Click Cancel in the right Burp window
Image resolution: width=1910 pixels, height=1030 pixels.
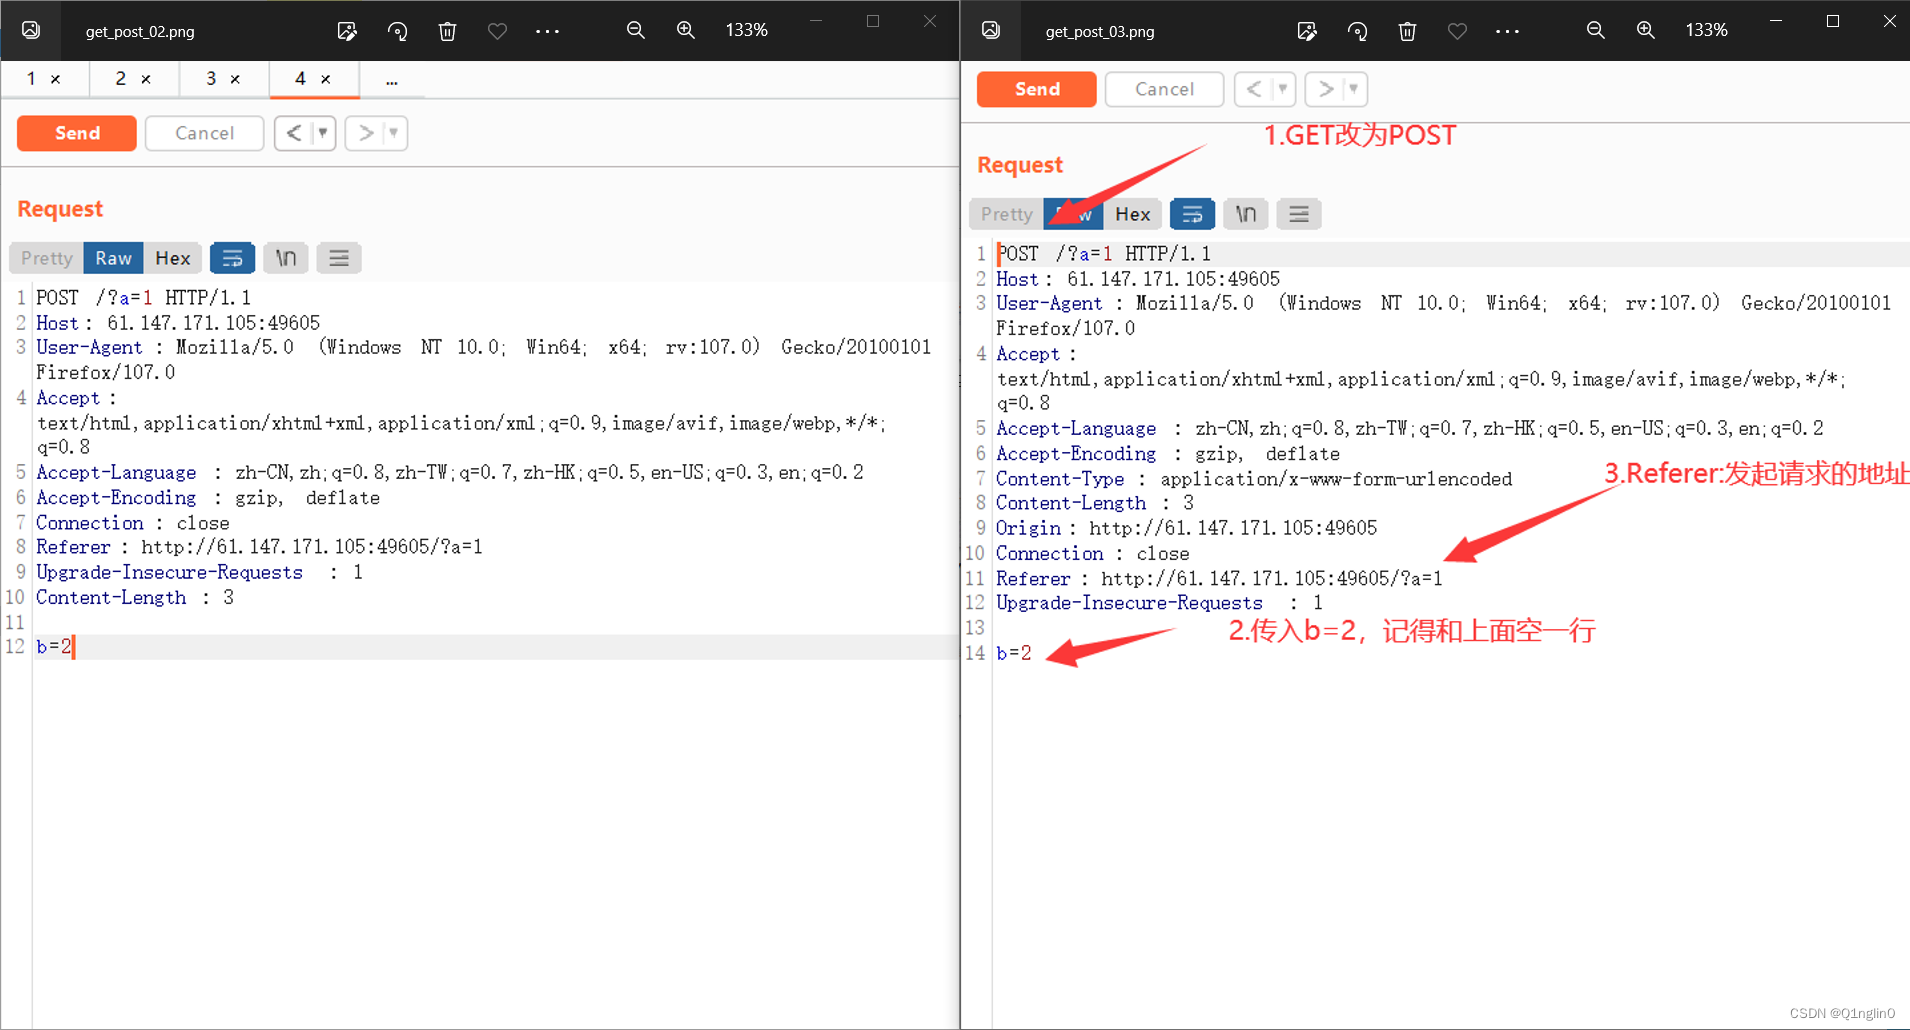(1165, 89)
